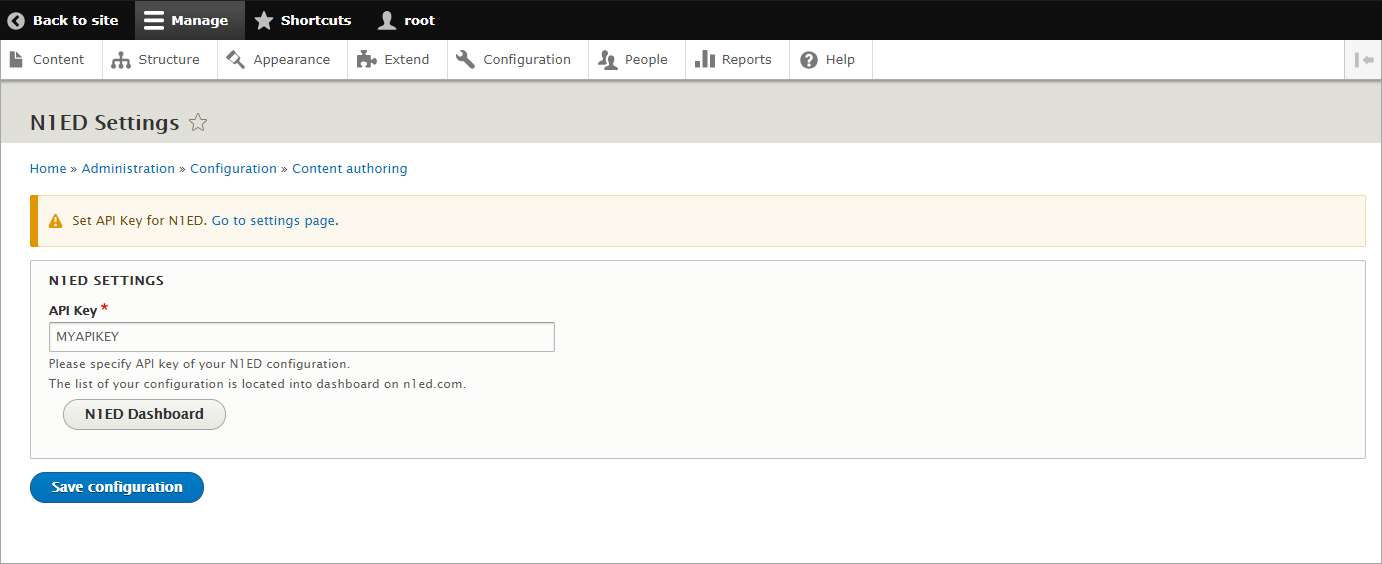Toggle the Manage toolbar tab text
1382x564 pixels.
[x=199, y=20]
